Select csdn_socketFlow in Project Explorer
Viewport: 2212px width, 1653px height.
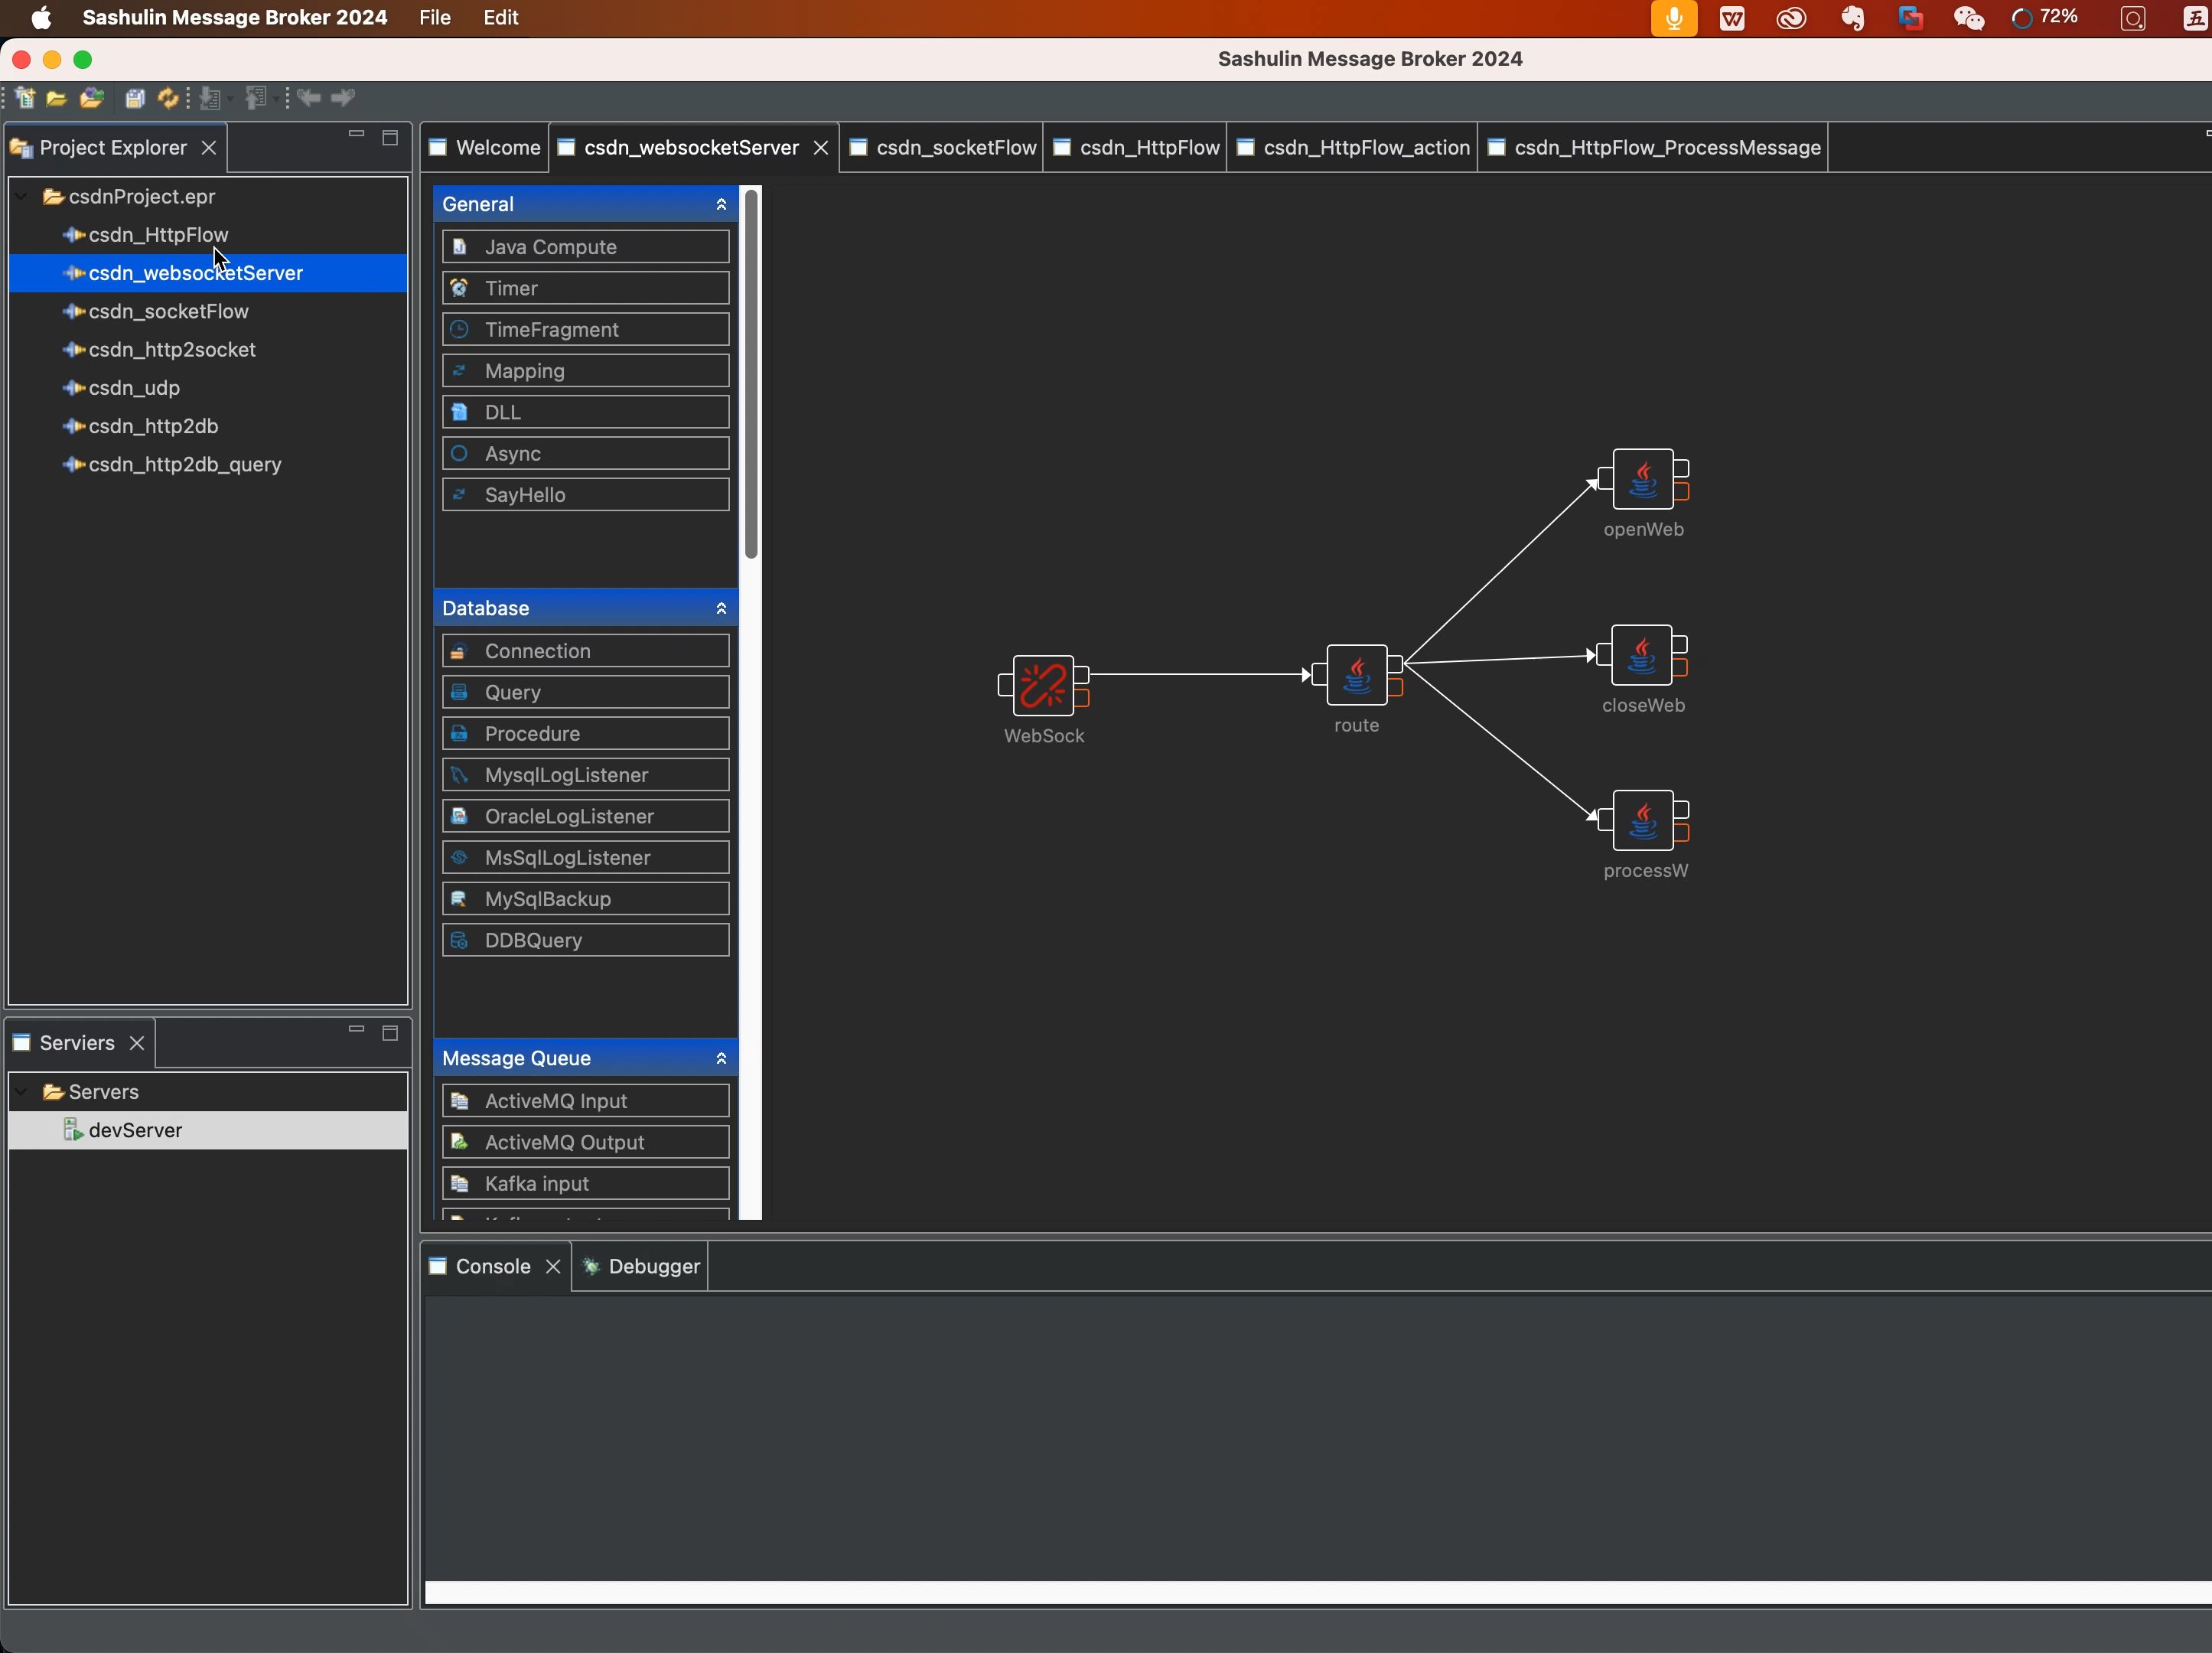tap(167, 309)
